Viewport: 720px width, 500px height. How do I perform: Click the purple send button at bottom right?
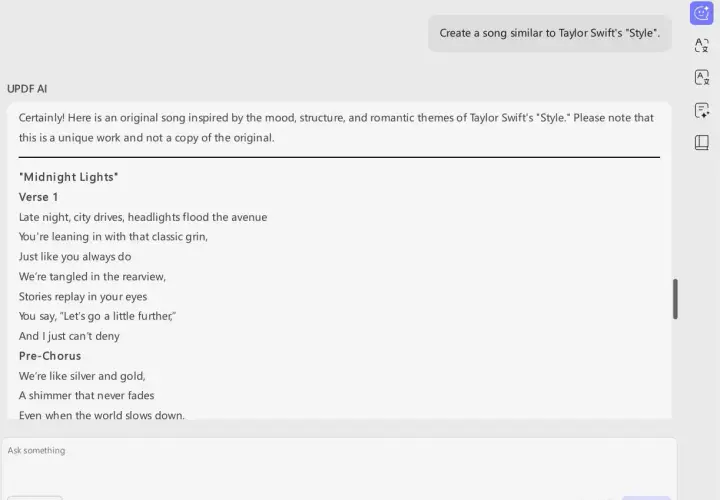click(x=646, y=498)
